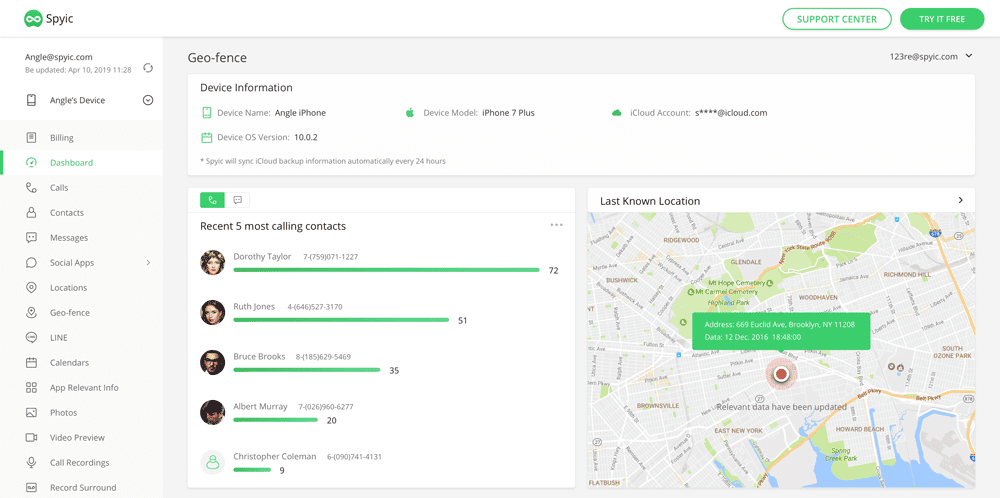The width and height of the screenshot is (1000, 498).
Task: Click the green address tooltip on map
Action: (780, 330)
